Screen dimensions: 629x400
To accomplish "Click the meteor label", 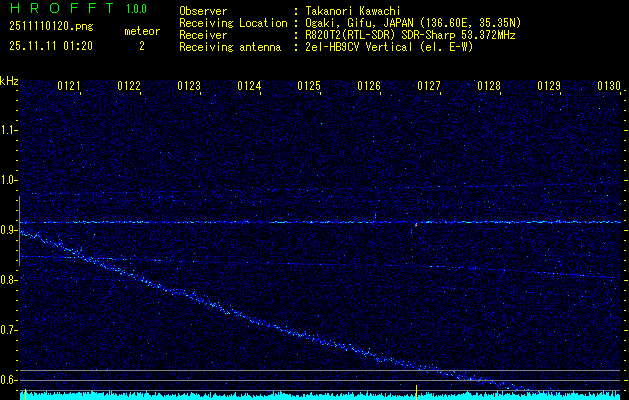I will 141,31.
